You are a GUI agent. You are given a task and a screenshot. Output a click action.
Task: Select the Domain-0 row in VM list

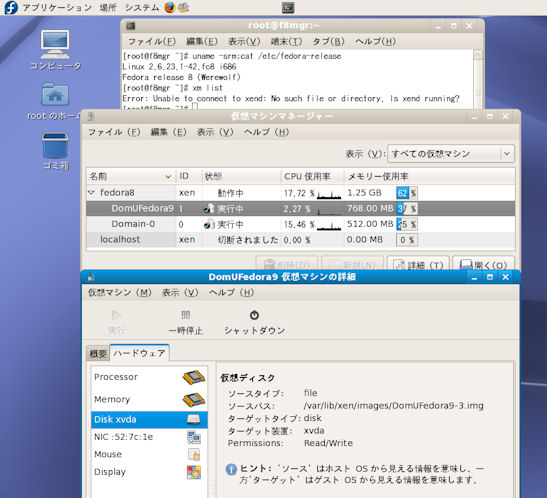[x=300, y=224]
